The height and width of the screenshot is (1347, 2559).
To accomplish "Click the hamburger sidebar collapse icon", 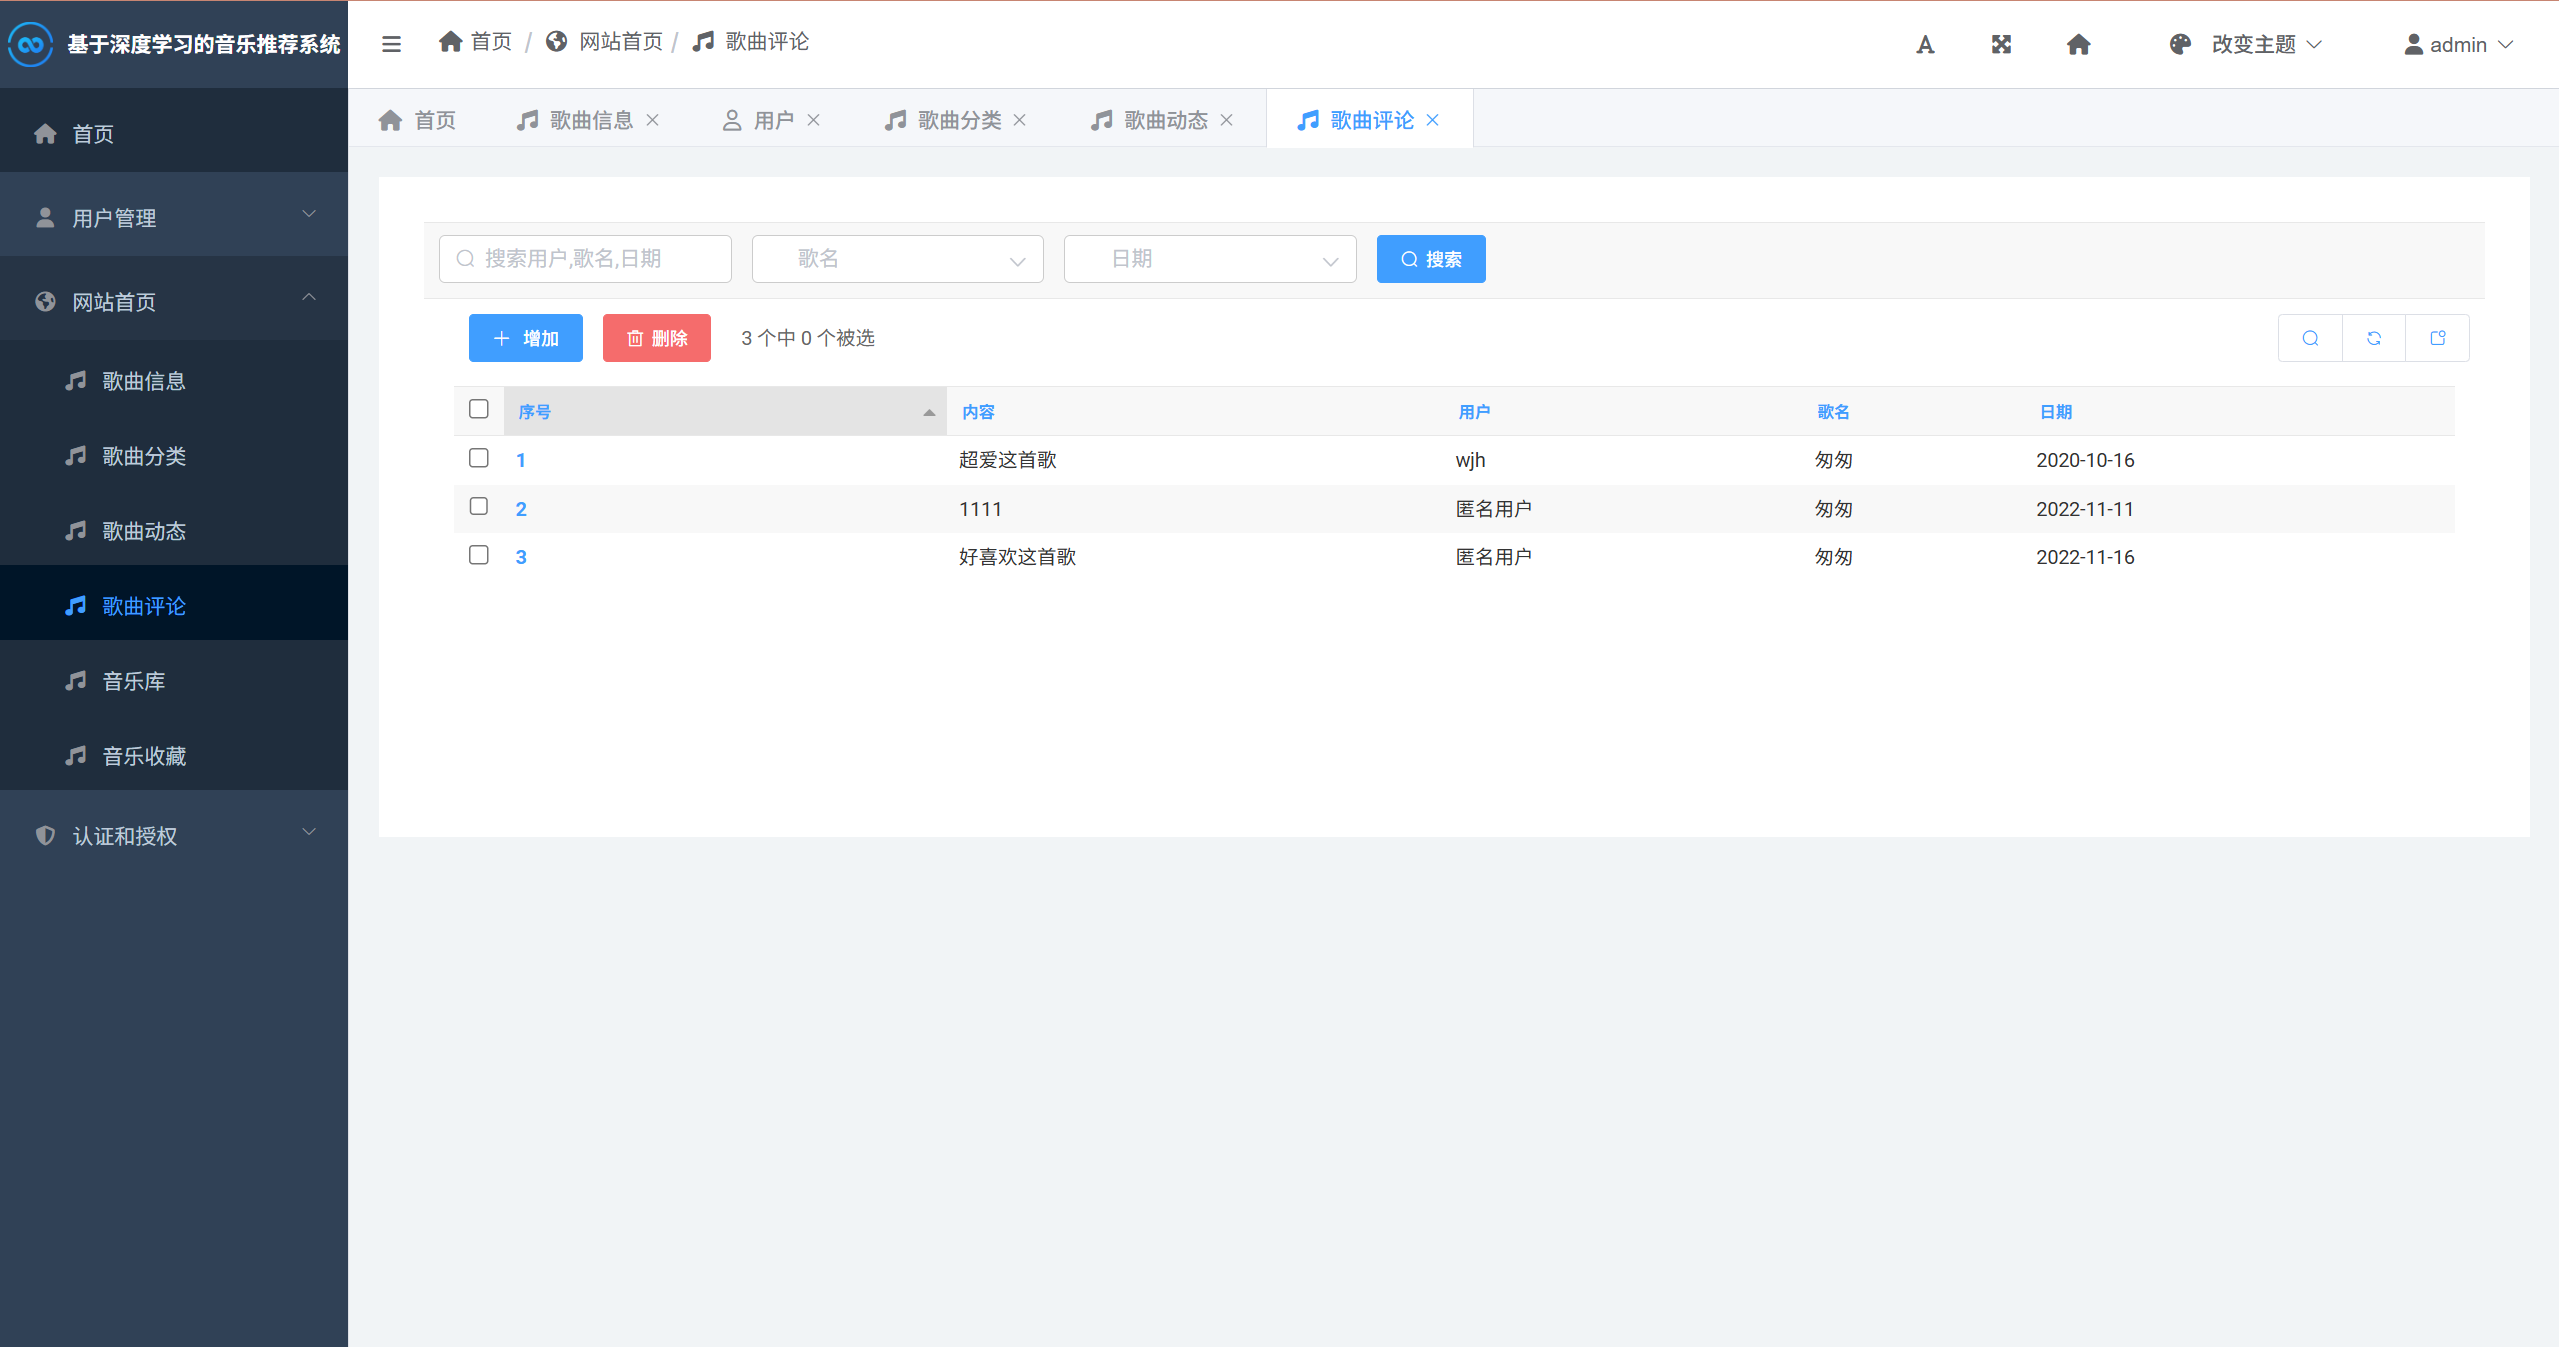I will point(391,44).
